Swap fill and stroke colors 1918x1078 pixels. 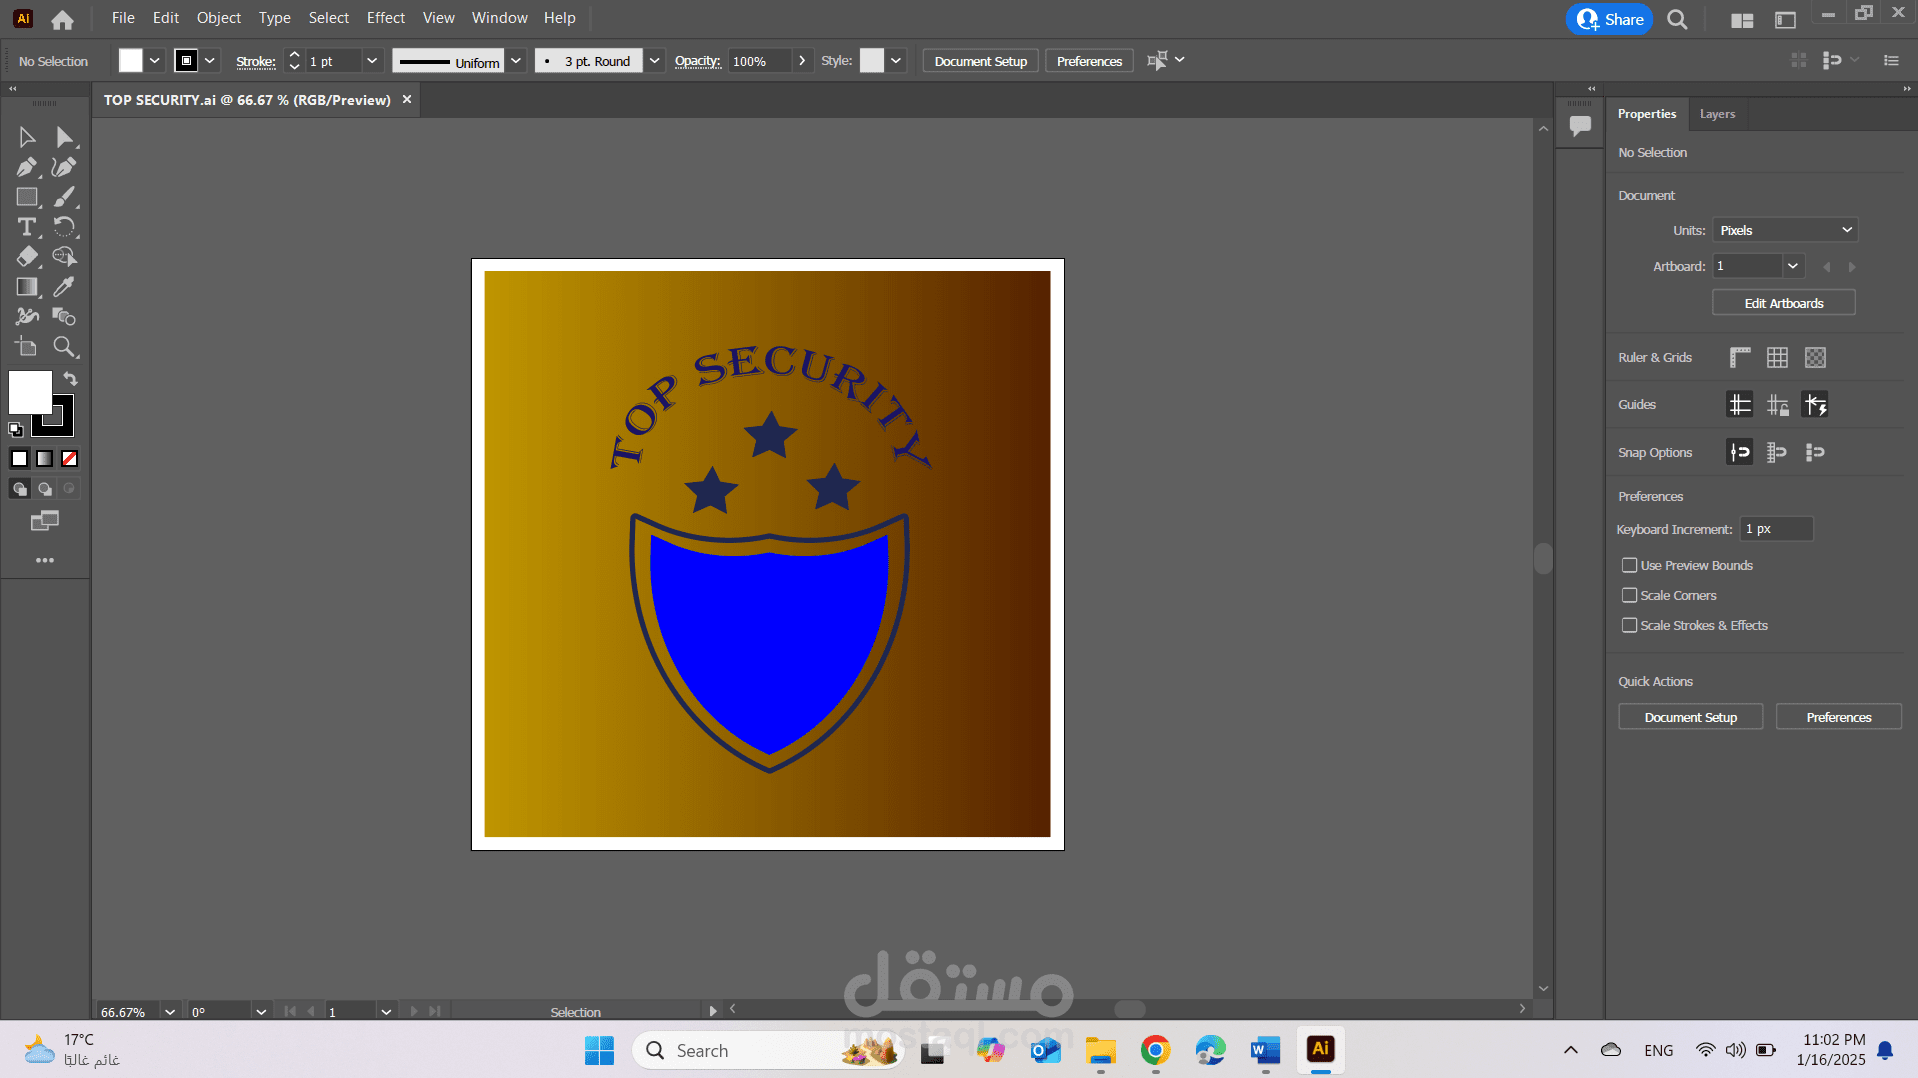tap(70, 379)
